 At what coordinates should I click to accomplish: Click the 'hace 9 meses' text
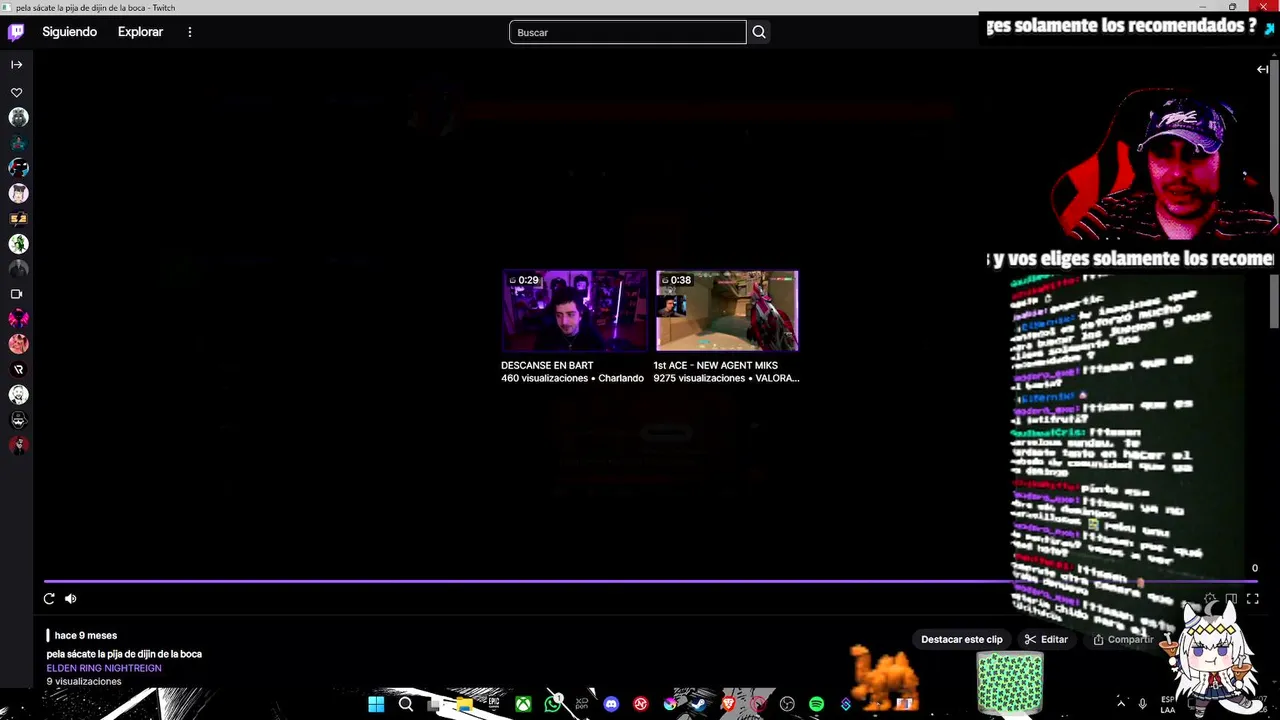[85, 635]
